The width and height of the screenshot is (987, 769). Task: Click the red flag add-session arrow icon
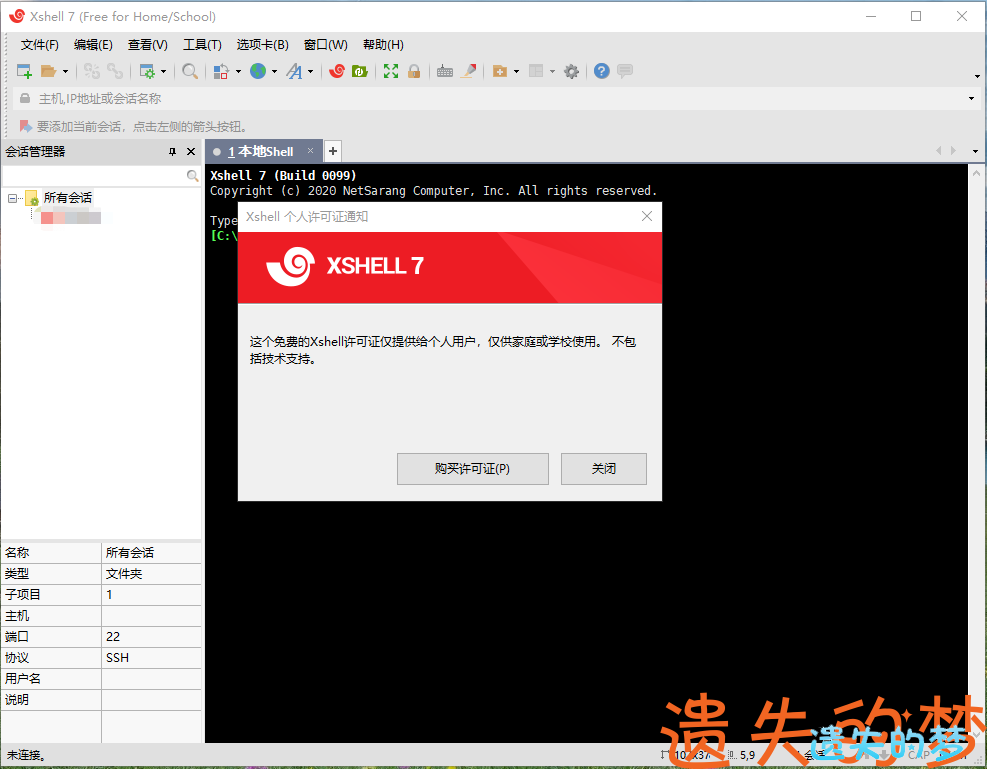click(25, 126)
